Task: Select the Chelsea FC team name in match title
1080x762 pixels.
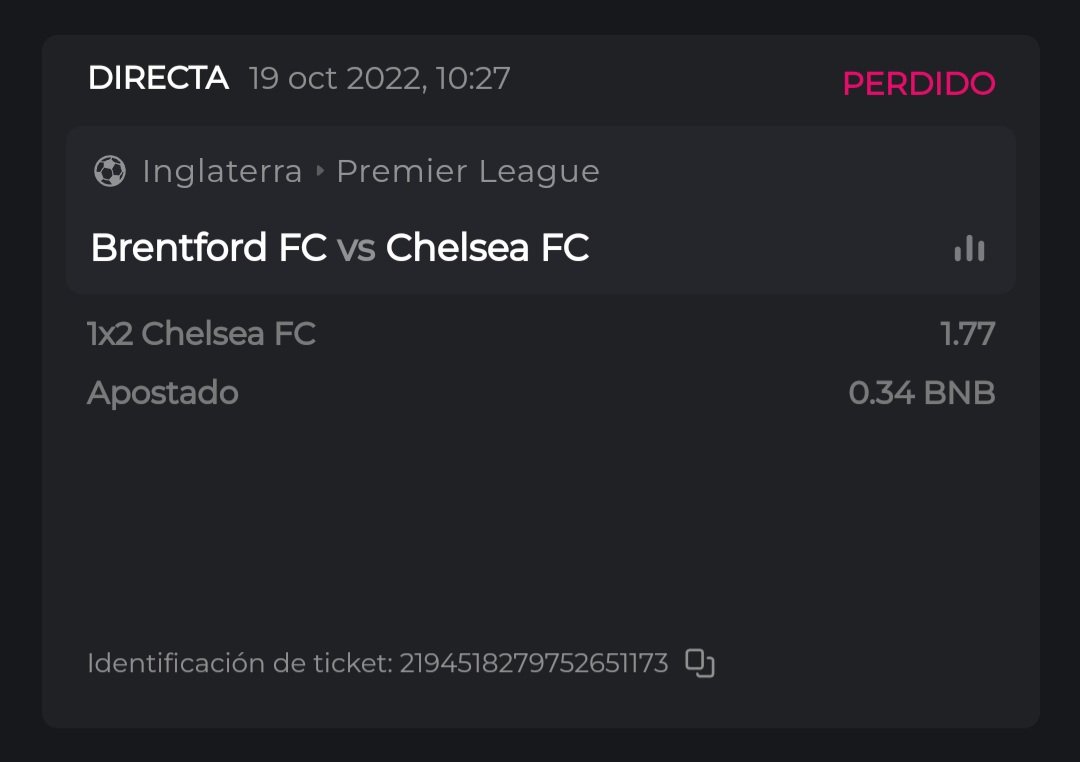Action: tap(487, 248)
